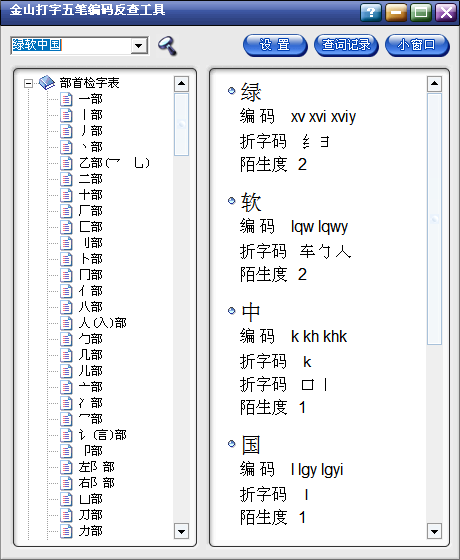Click the code text k kh khk

point(319,337)
